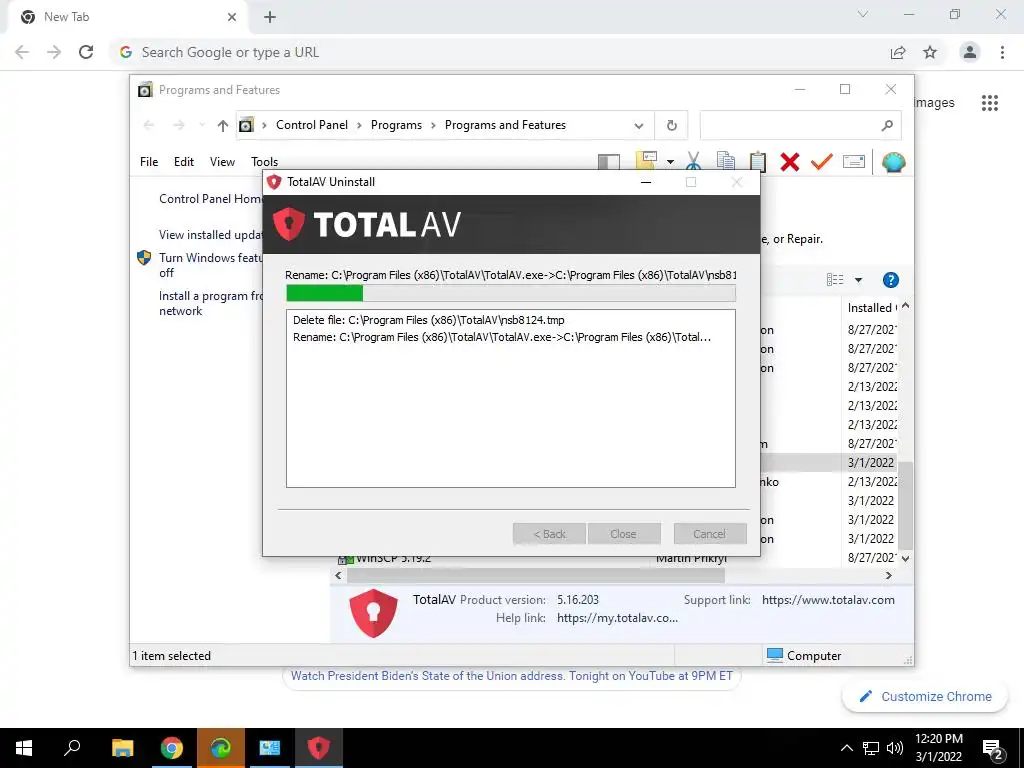Open the view options dropdown arrow
Screen dimensions: 1024x768
pos(858,280)
